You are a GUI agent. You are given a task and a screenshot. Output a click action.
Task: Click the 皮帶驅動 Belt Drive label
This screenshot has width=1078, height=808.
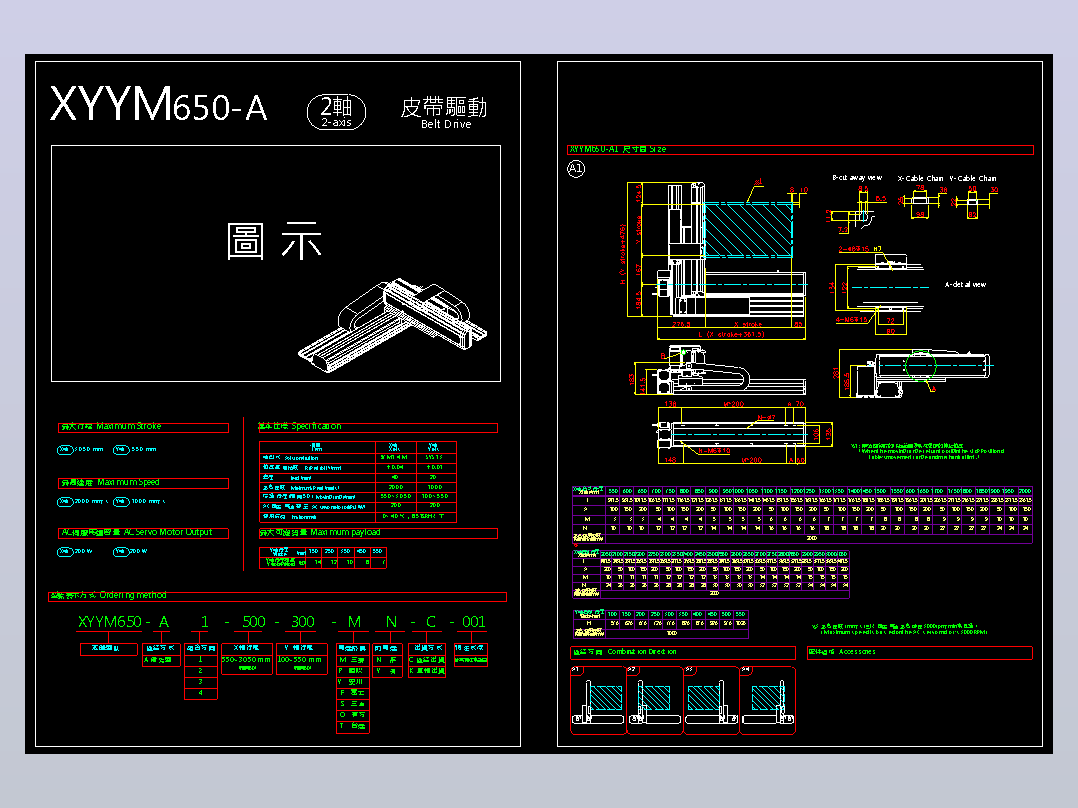pos(444,113)
